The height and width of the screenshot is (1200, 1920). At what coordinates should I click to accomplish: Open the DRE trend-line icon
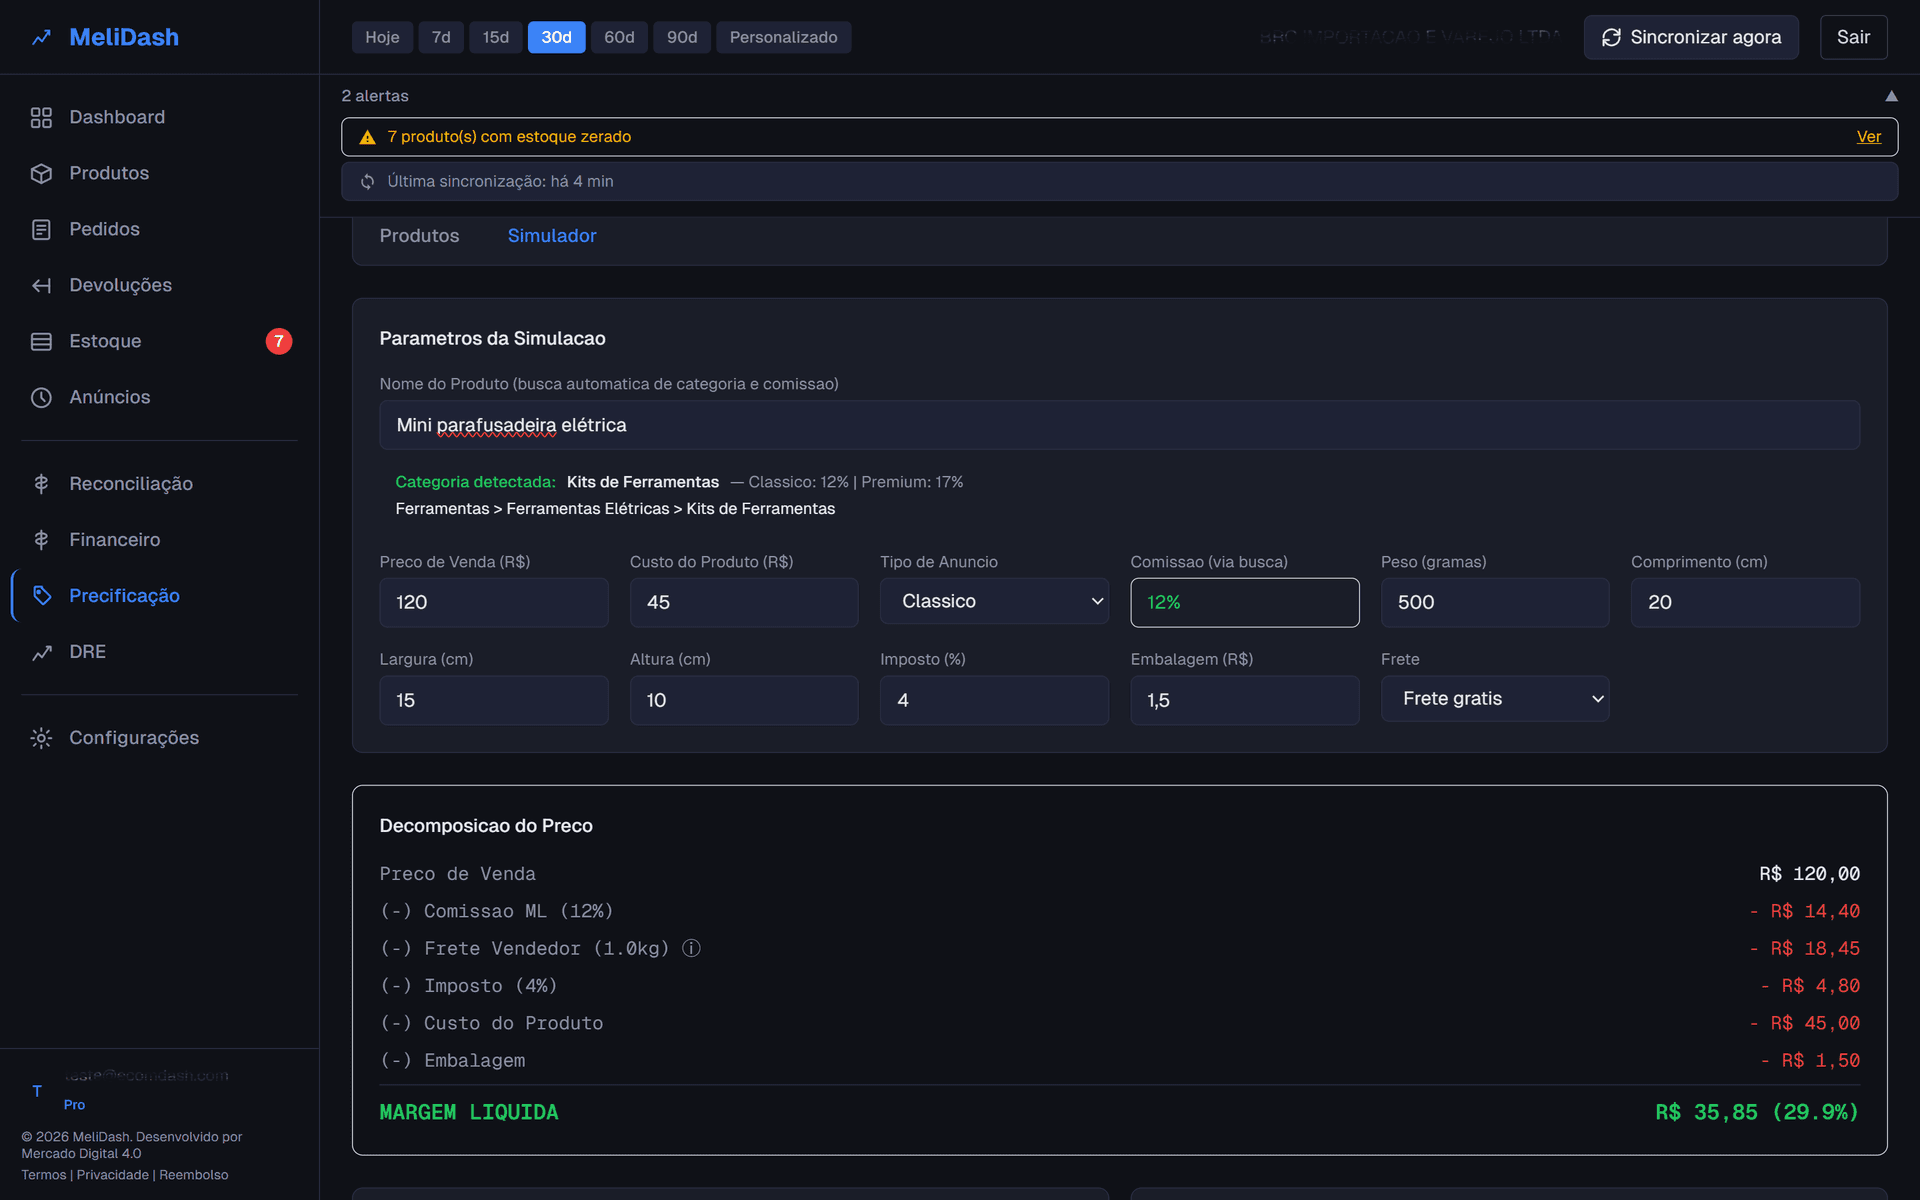[x=41, y=651]
